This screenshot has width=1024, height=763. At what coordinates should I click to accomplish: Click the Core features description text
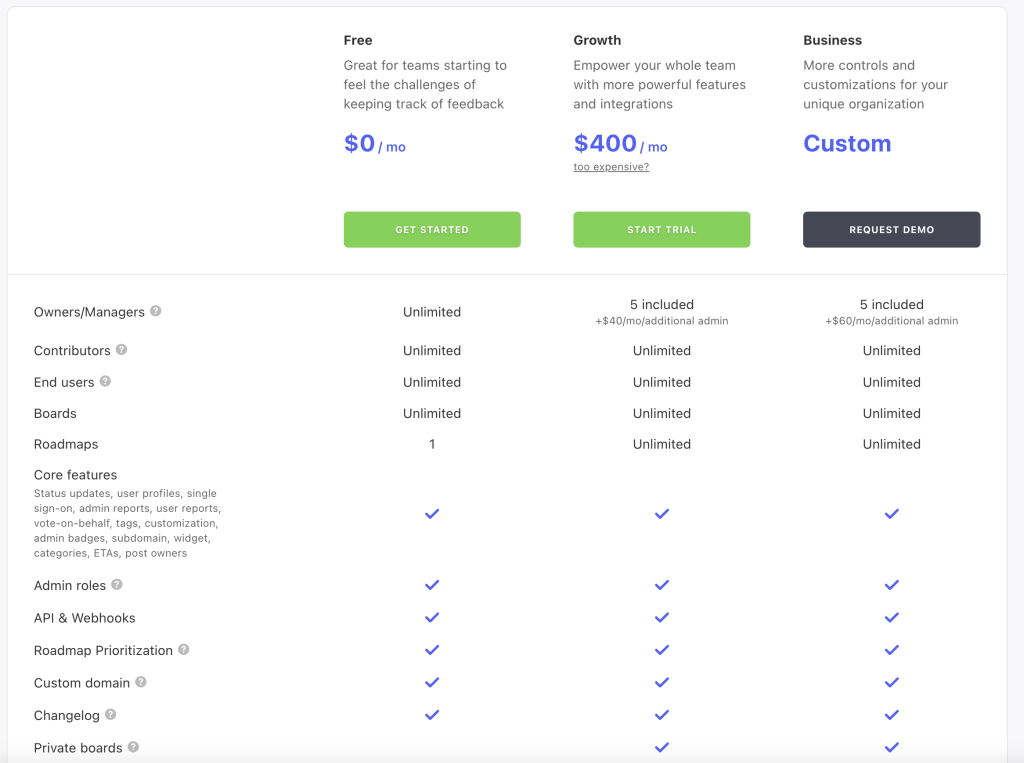[x=128, y=523]
